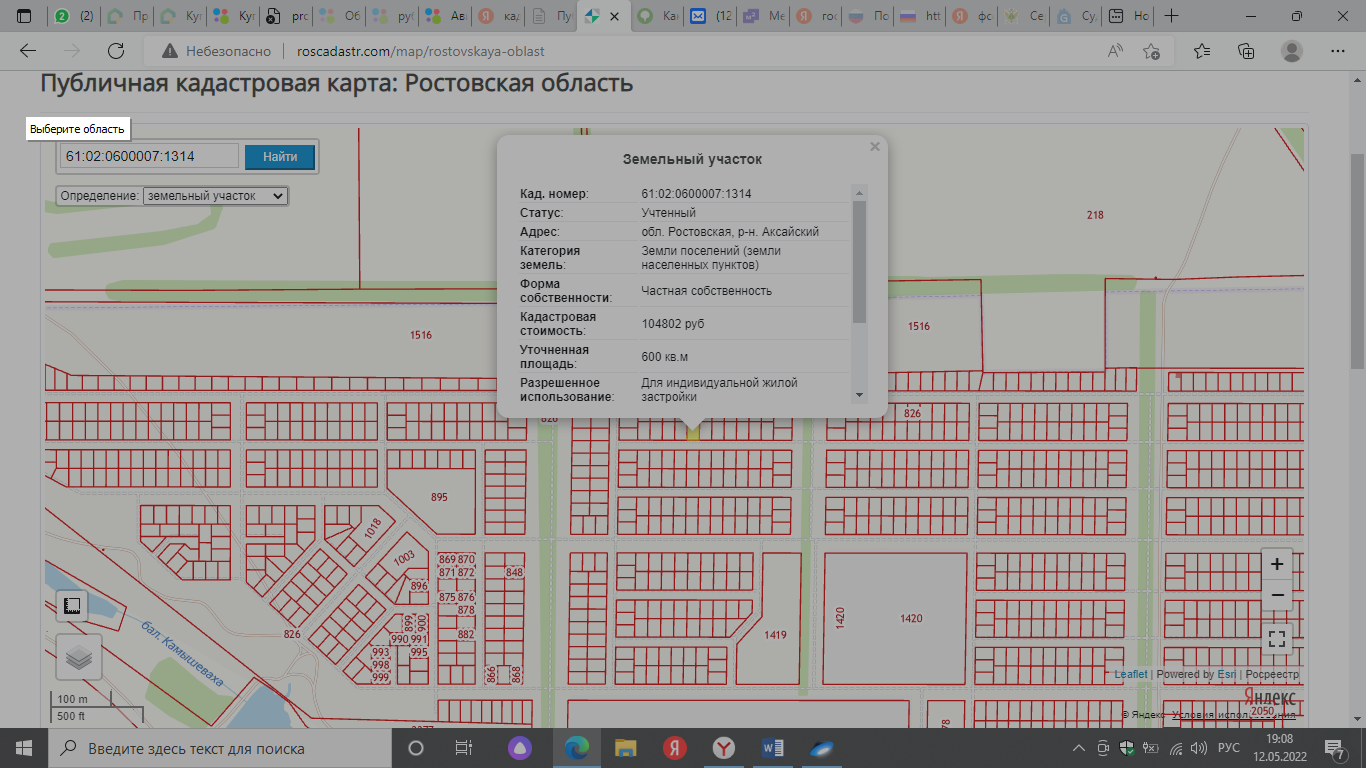The width and height of the screenshot is (1366, 768).
Task: Click the cadastral number input field
Action: (x=150, y=157)
